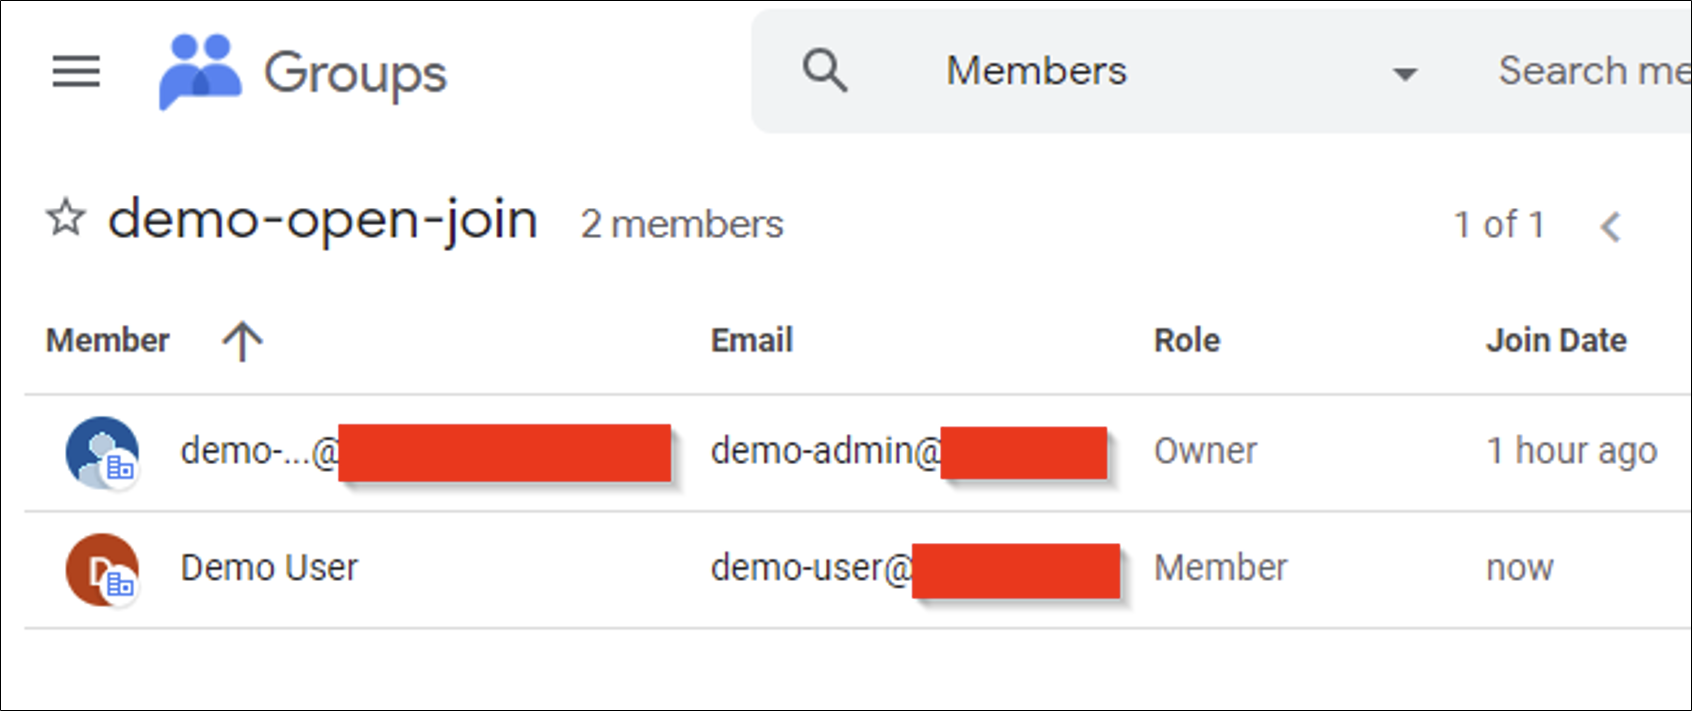Star the demo-open-join group
The image size is (1692, 714).
tap(66, 217)
